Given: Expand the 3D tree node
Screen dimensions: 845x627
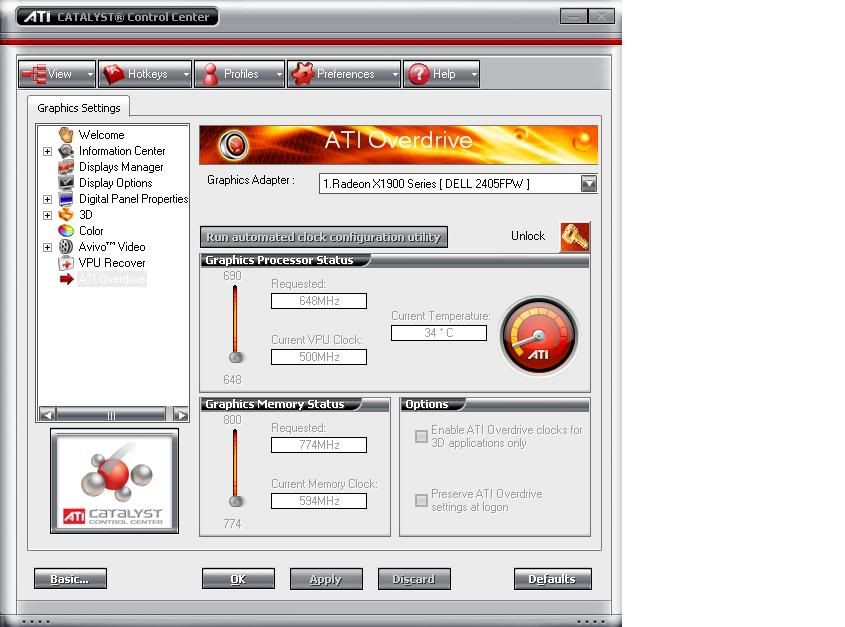Looking at the screenshot, I should pyautogui.click(x=47, y=215).
